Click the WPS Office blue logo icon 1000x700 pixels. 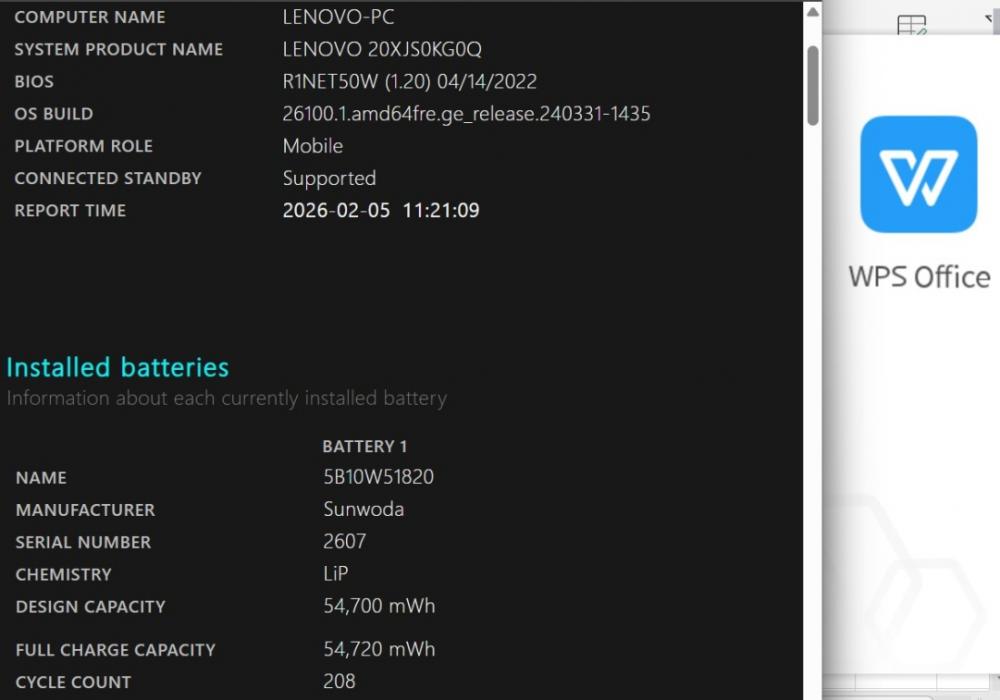tap(918, 174)
